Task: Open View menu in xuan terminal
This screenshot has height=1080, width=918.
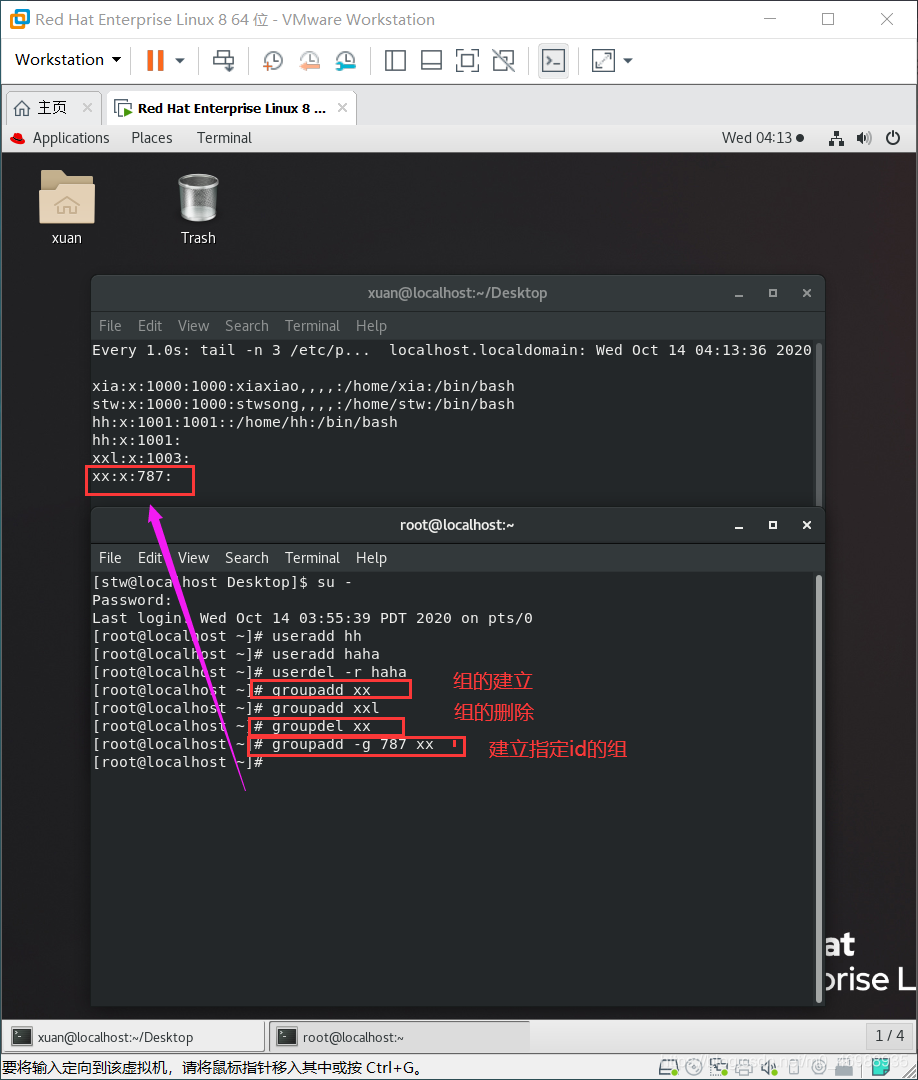Action: pos(194,326)
